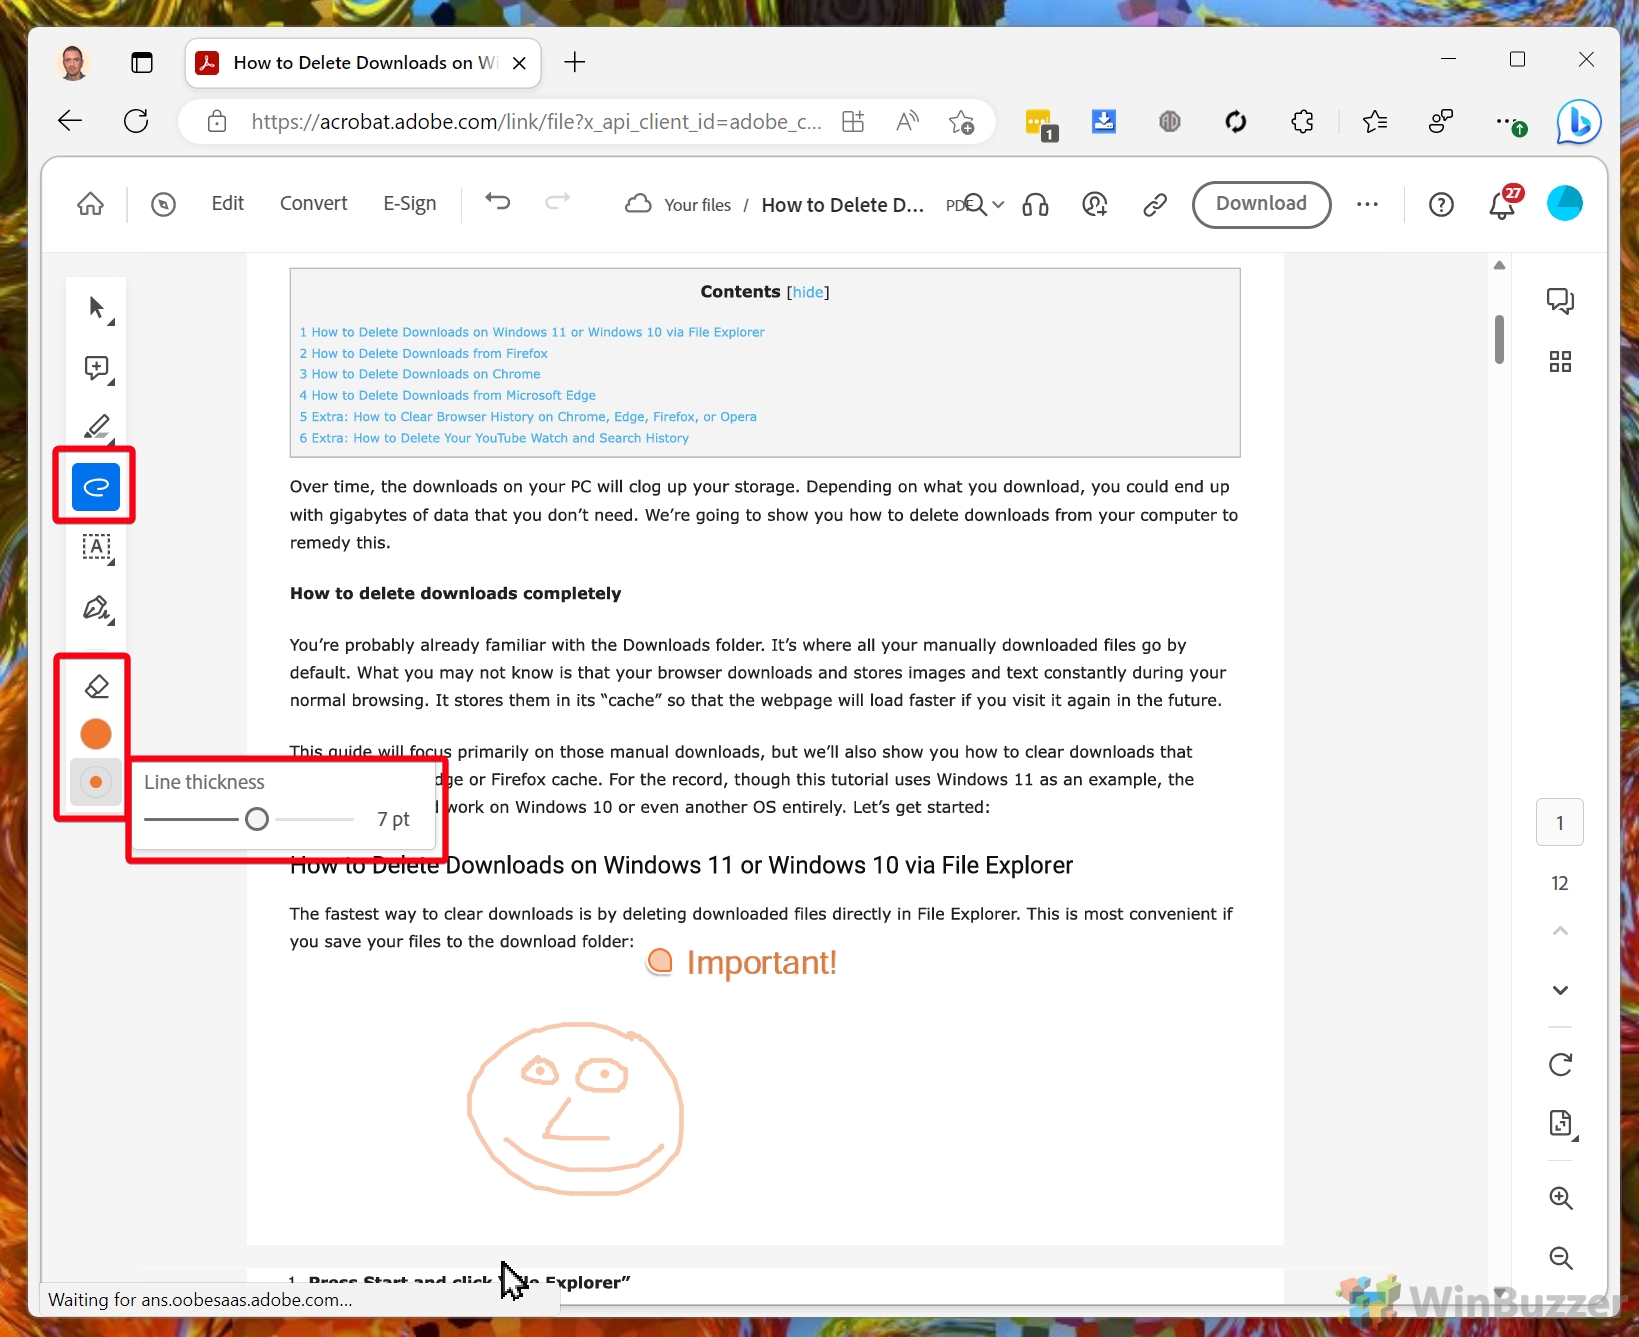
Task: Open the help menu
Action: (1441, 205)
